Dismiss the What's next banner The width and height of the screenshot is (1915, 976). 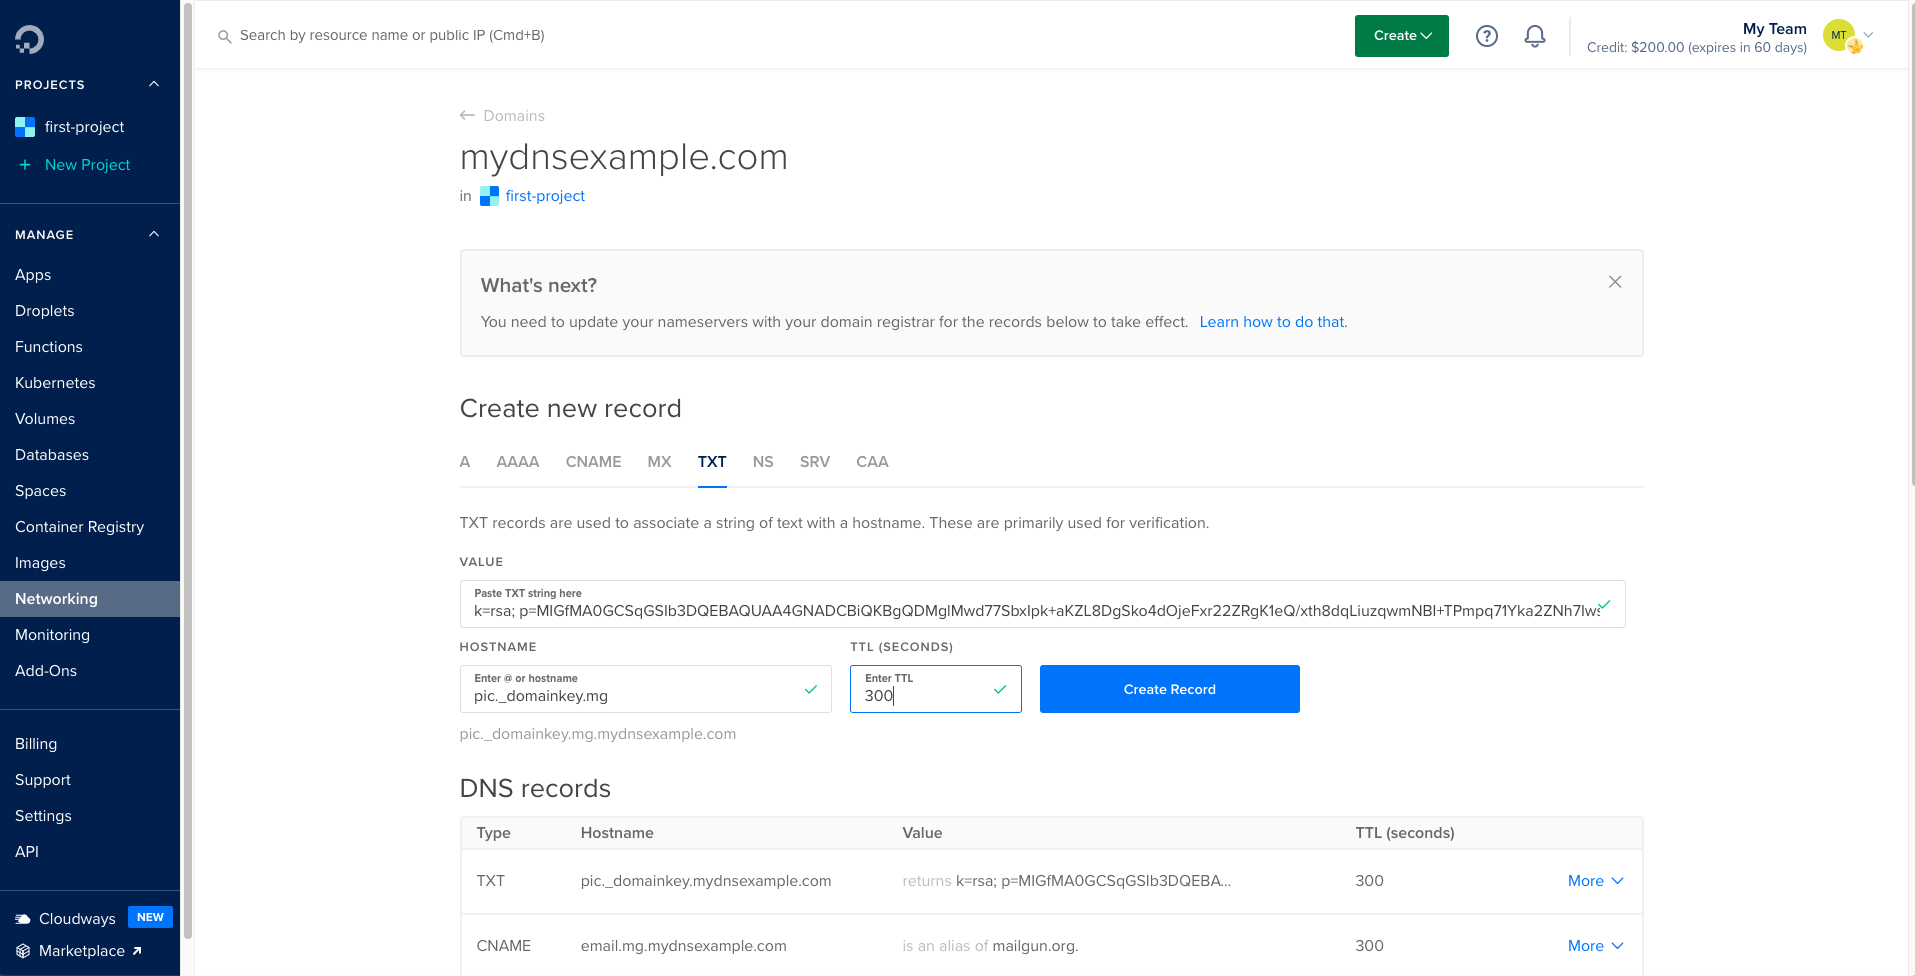point(1615,282)
